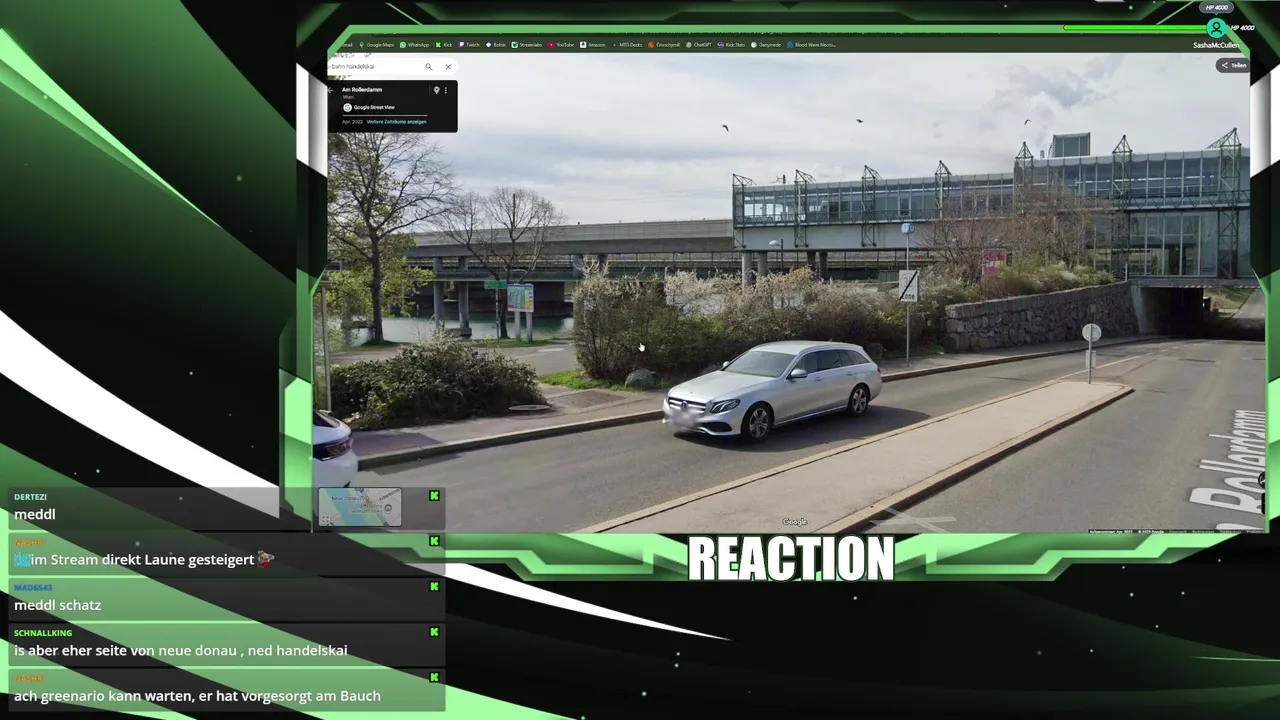This screenshot has width=1280, height=720.
Task: Click 'Weitere Zeiträume anzeigen' link
Action: pyautogui.click(x=397, y=122)
